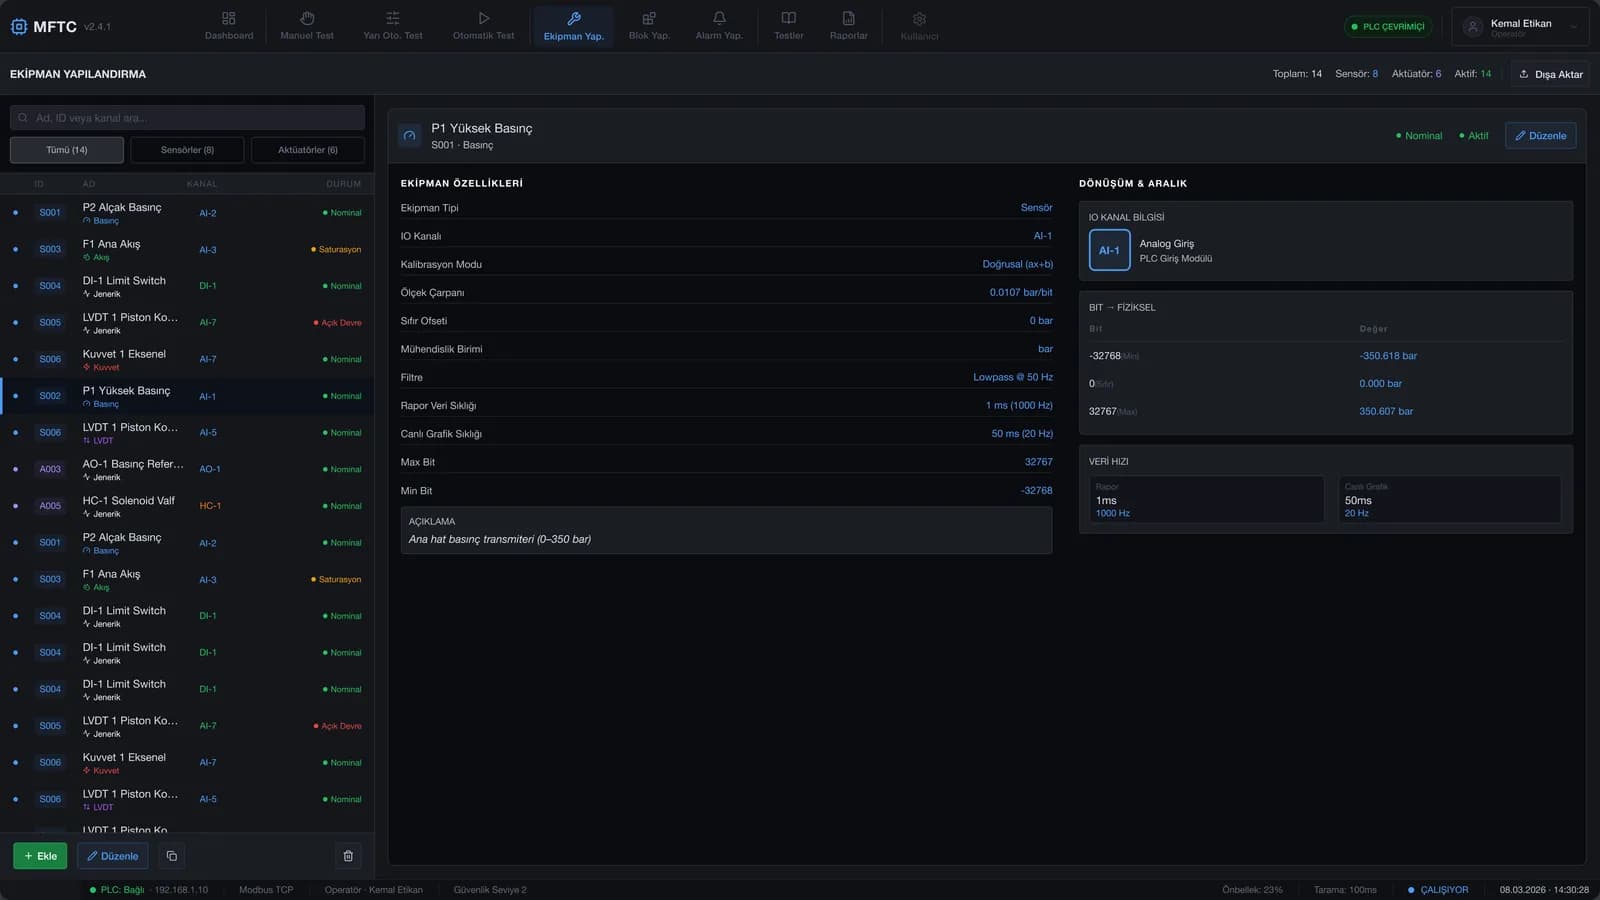Click the trash delete icon

[348, 856]
